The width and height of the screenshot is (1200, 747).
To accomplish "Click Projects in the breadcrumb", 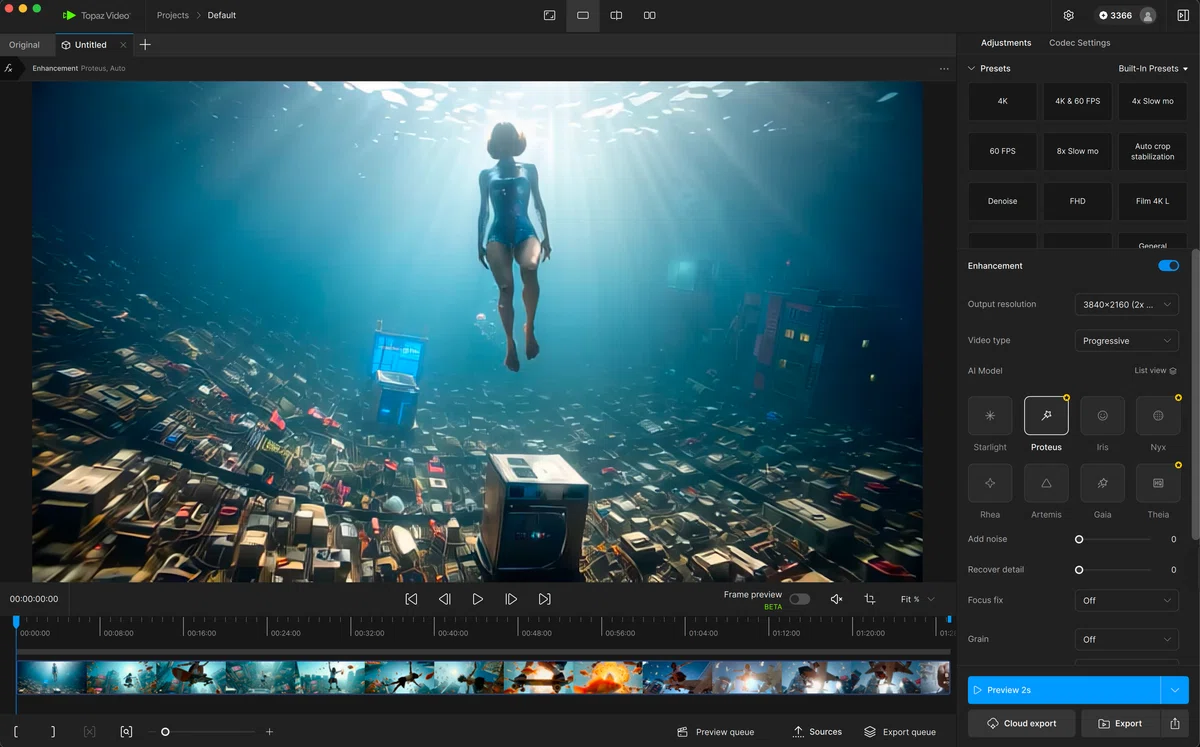I will (x=173, y=16).
